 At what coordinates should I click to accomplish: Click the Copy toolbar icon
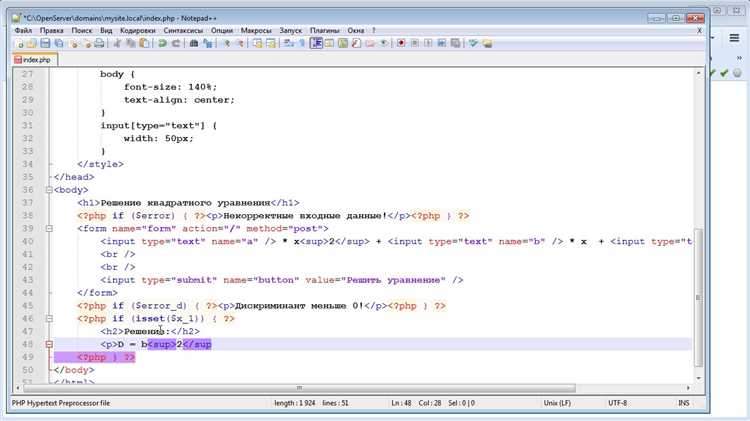tap(130, 44)
